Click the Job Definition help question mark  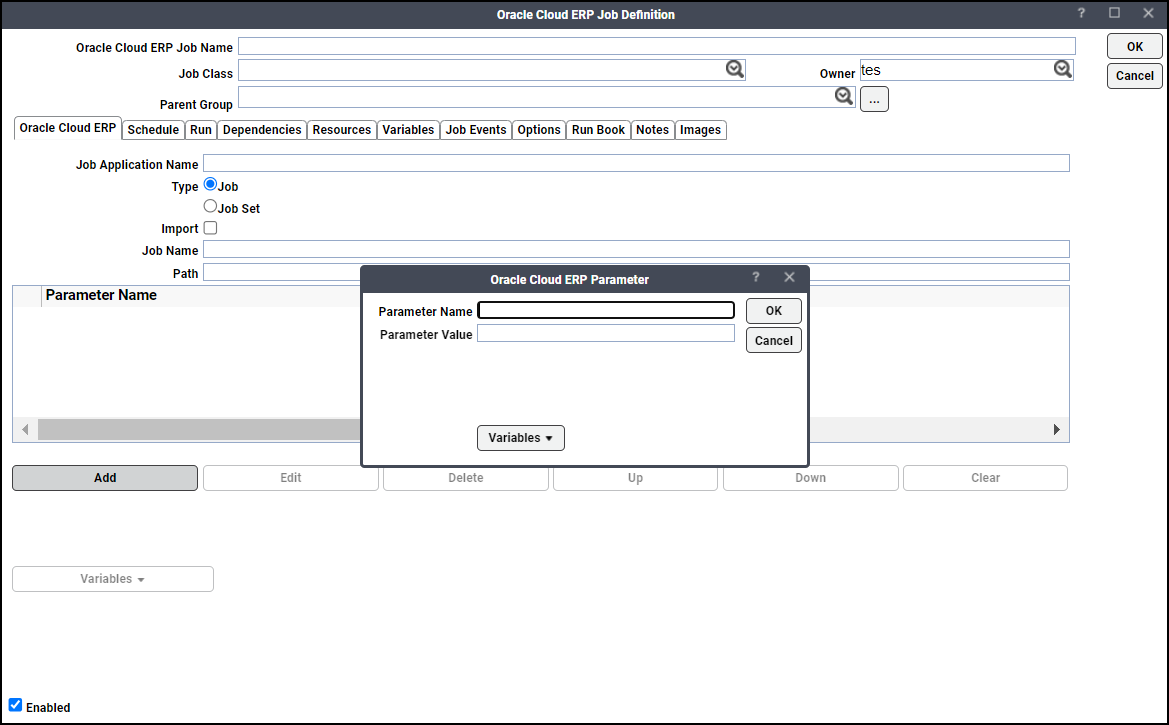point(1081,13)
